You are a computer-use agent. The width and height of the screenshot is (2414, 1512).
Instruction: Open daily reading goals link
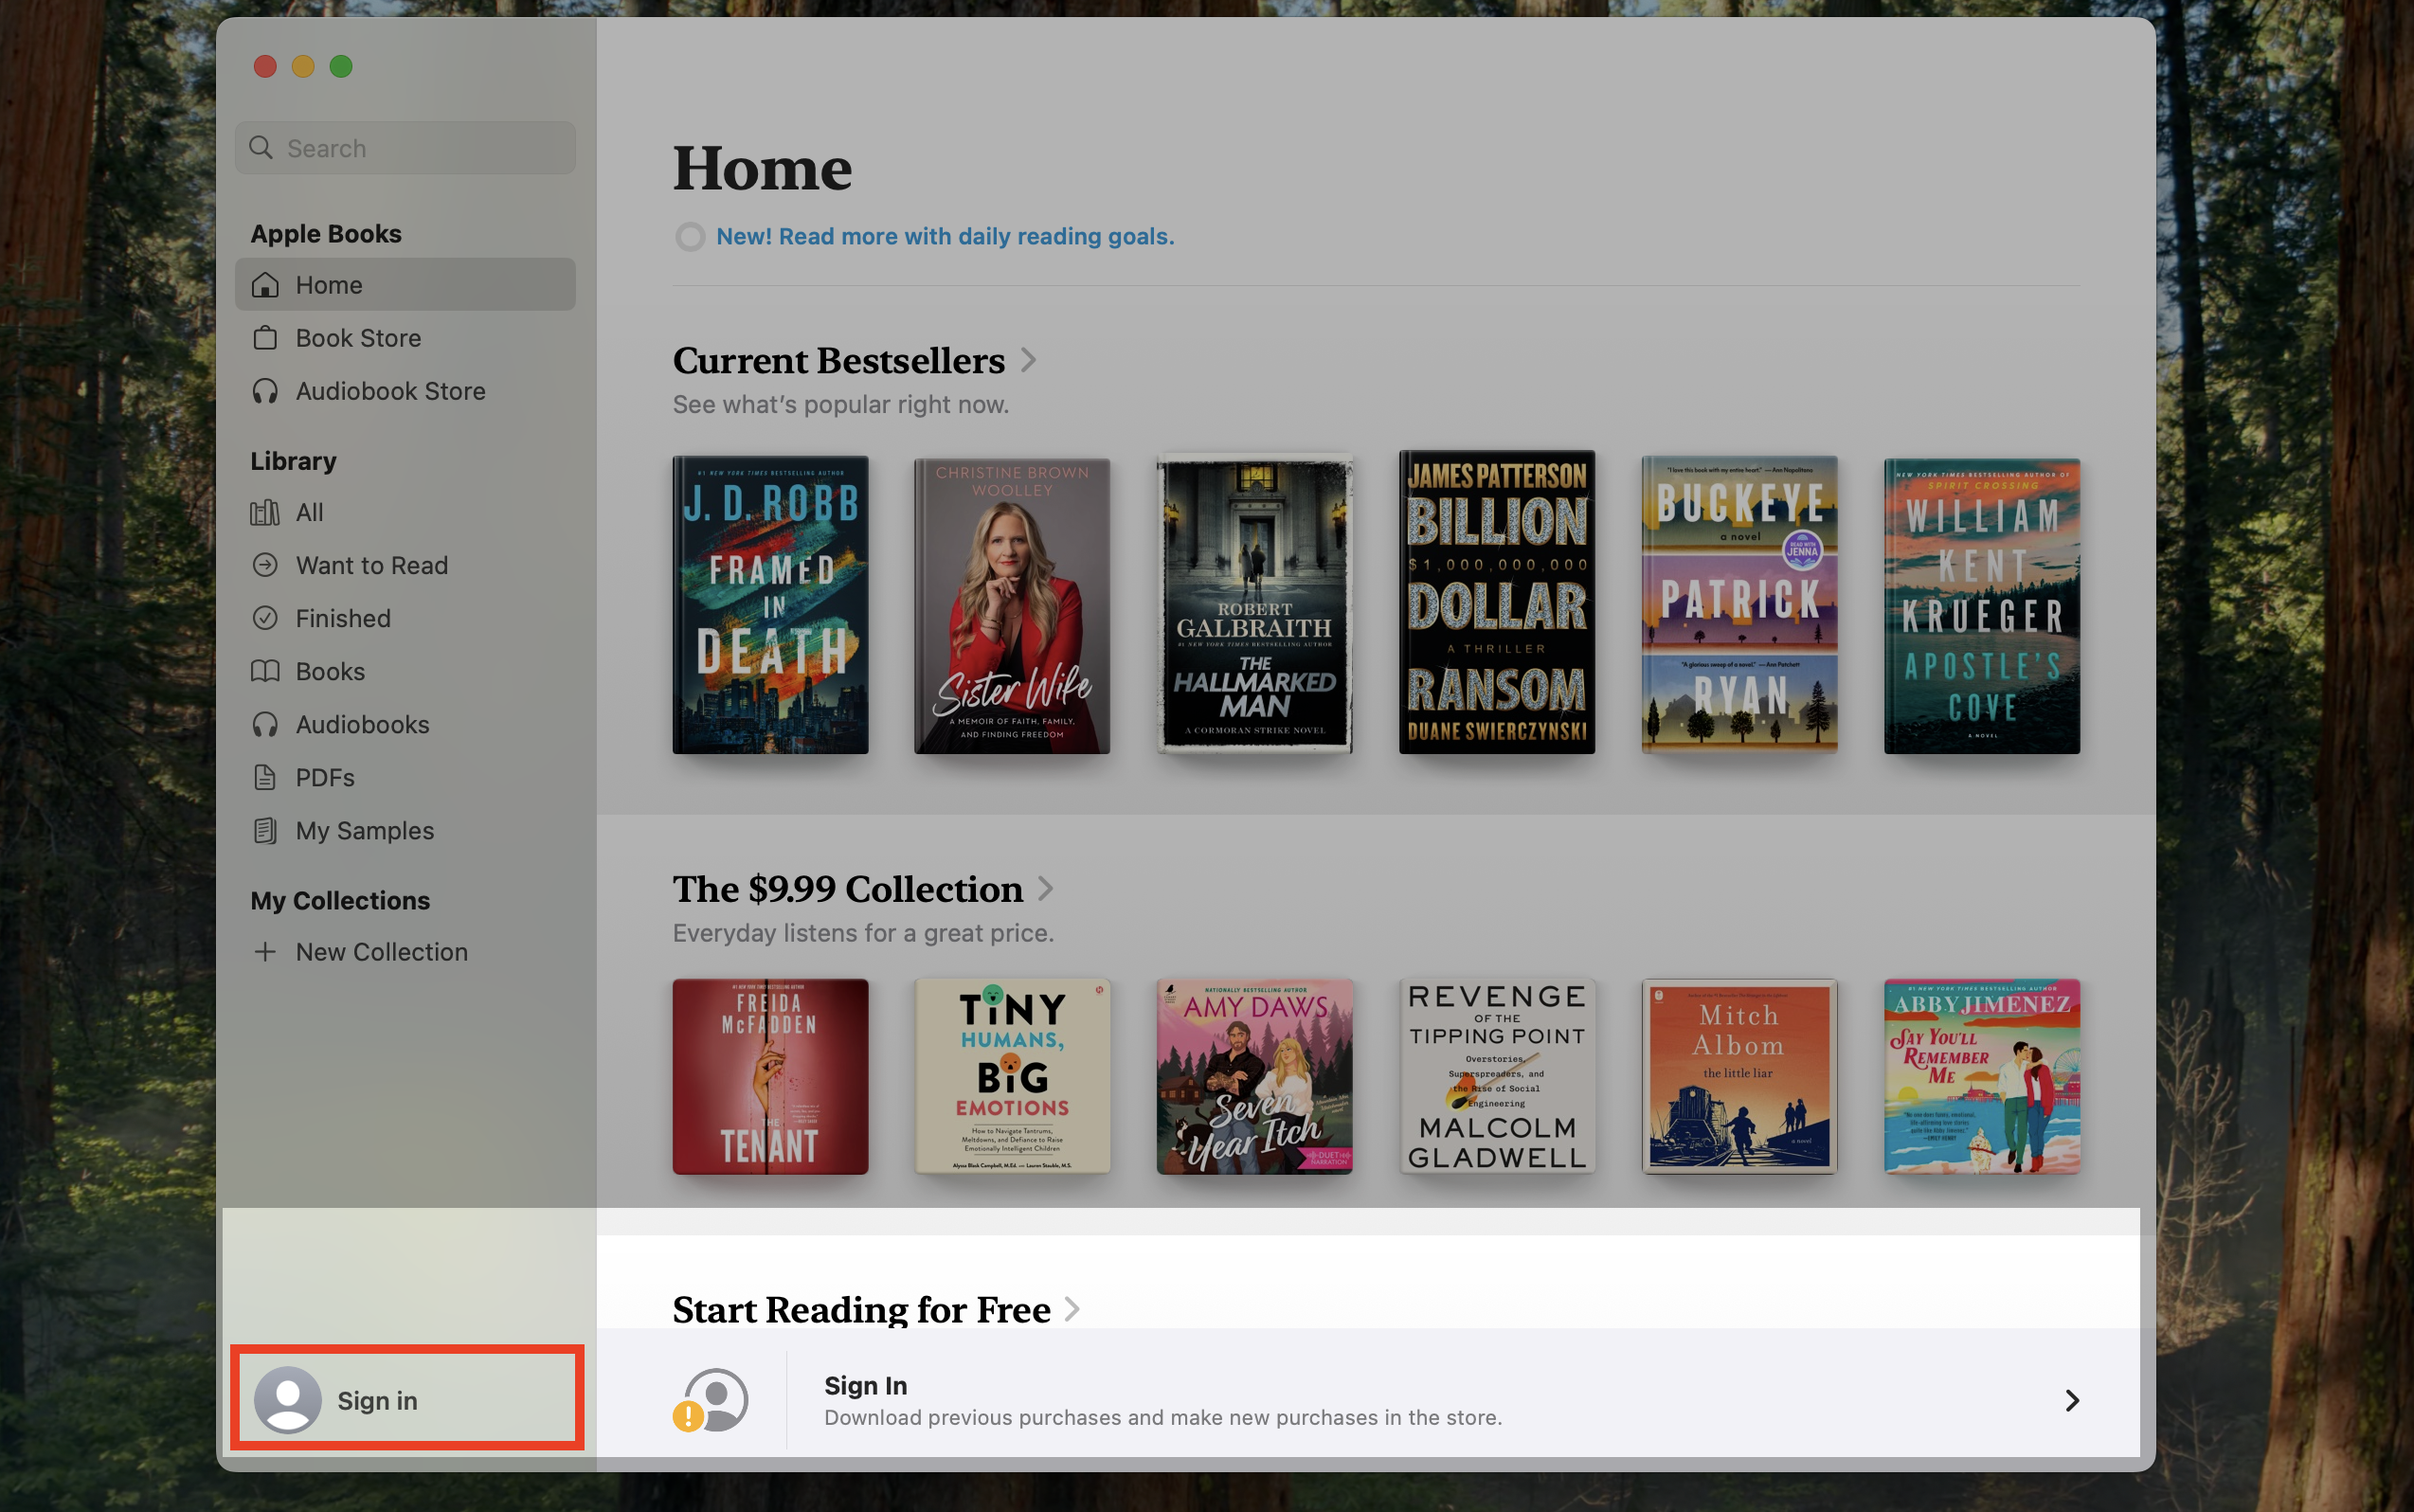[x=945, y=237]
